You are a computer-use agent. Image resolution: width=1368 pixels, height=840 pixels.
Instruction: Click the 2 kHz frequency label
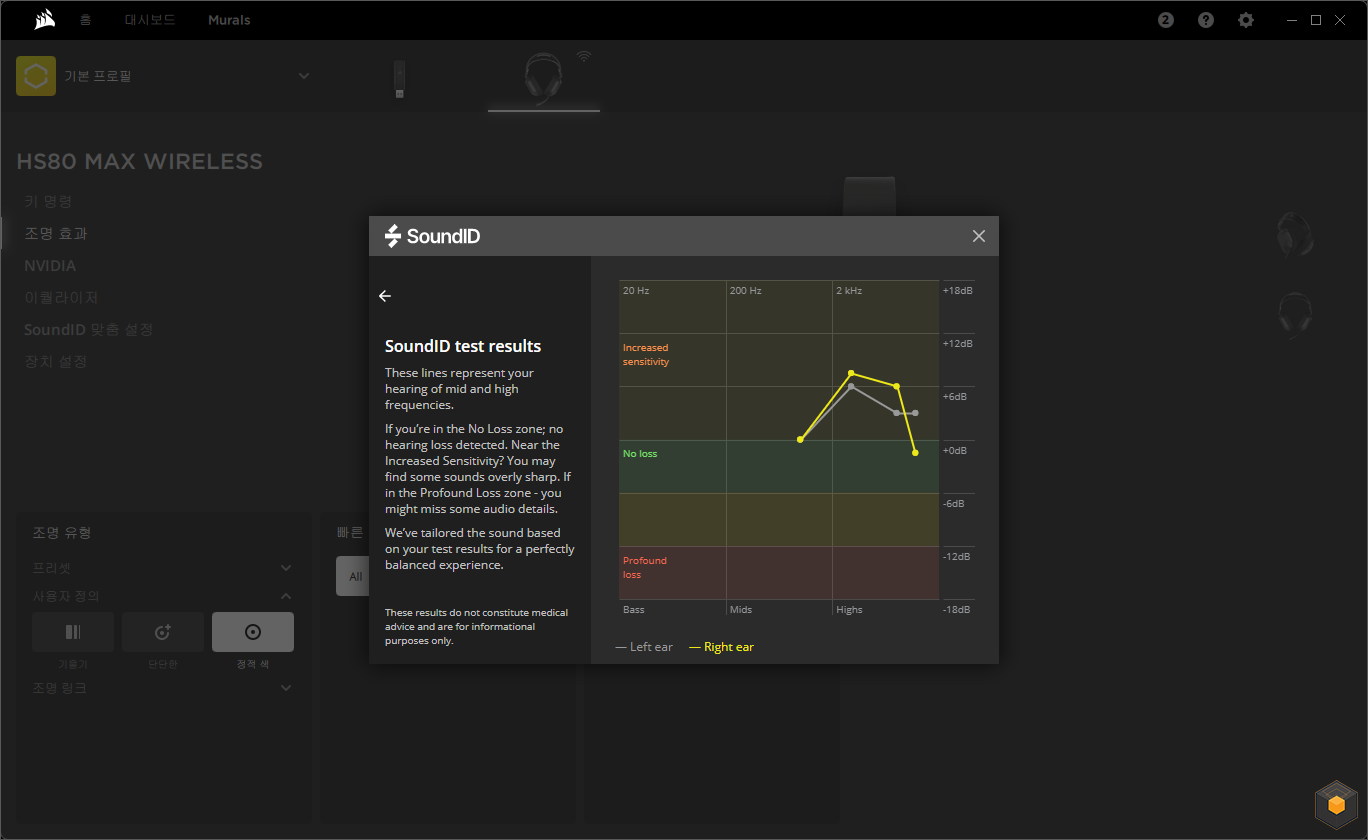tap(849, 291)
